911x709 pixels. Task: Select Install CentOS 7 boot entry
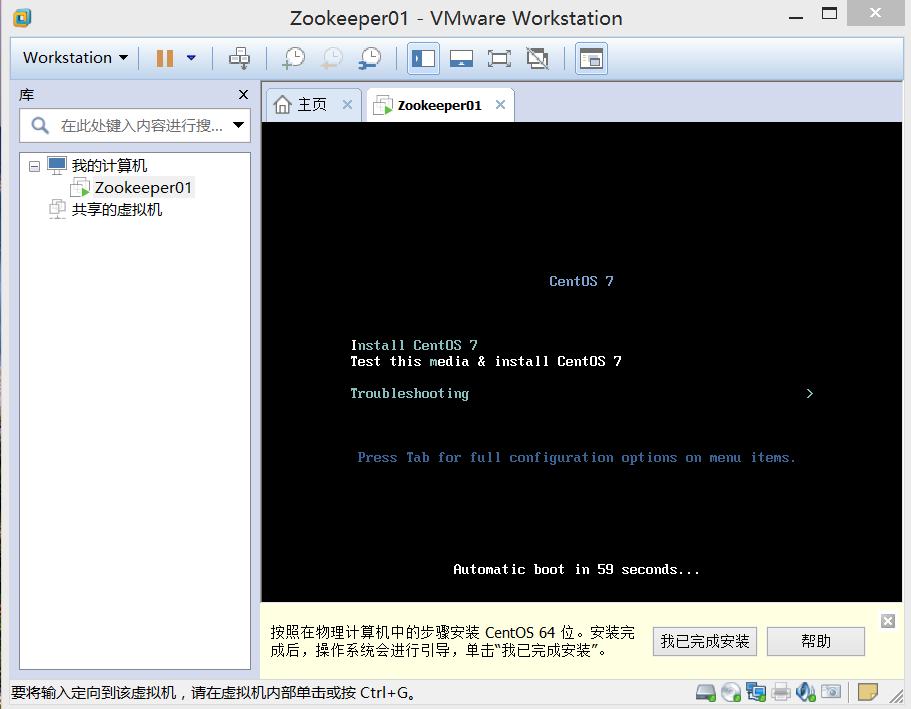pyautogui.click(x=414, y=345)
